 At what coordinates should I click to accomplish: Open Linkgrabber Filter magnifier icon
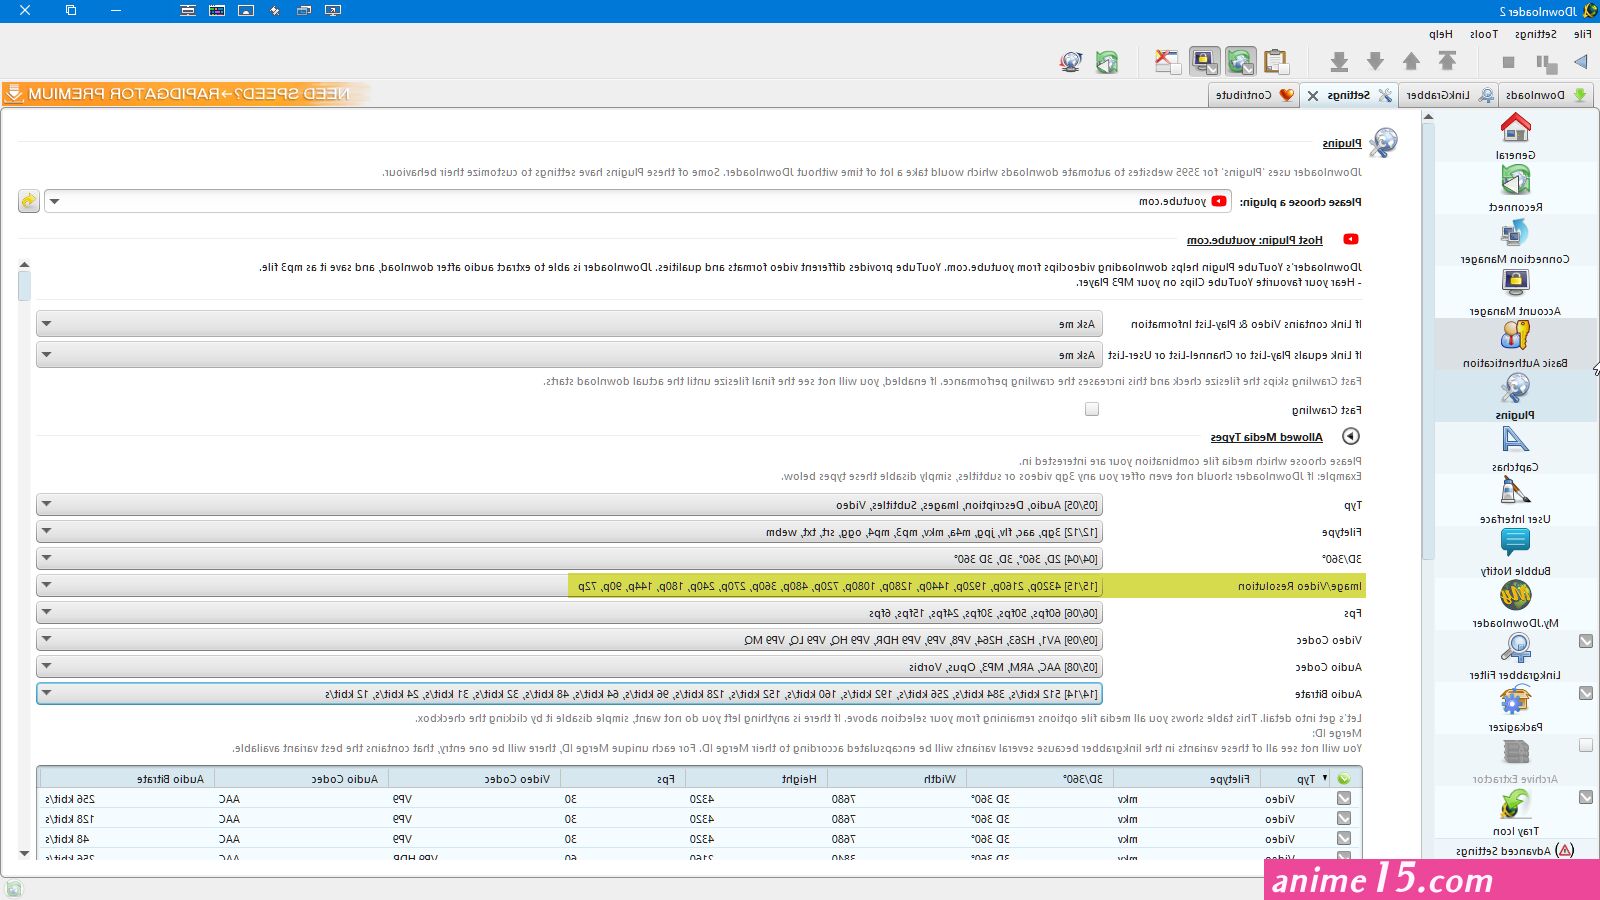[x=1516, y=648]
